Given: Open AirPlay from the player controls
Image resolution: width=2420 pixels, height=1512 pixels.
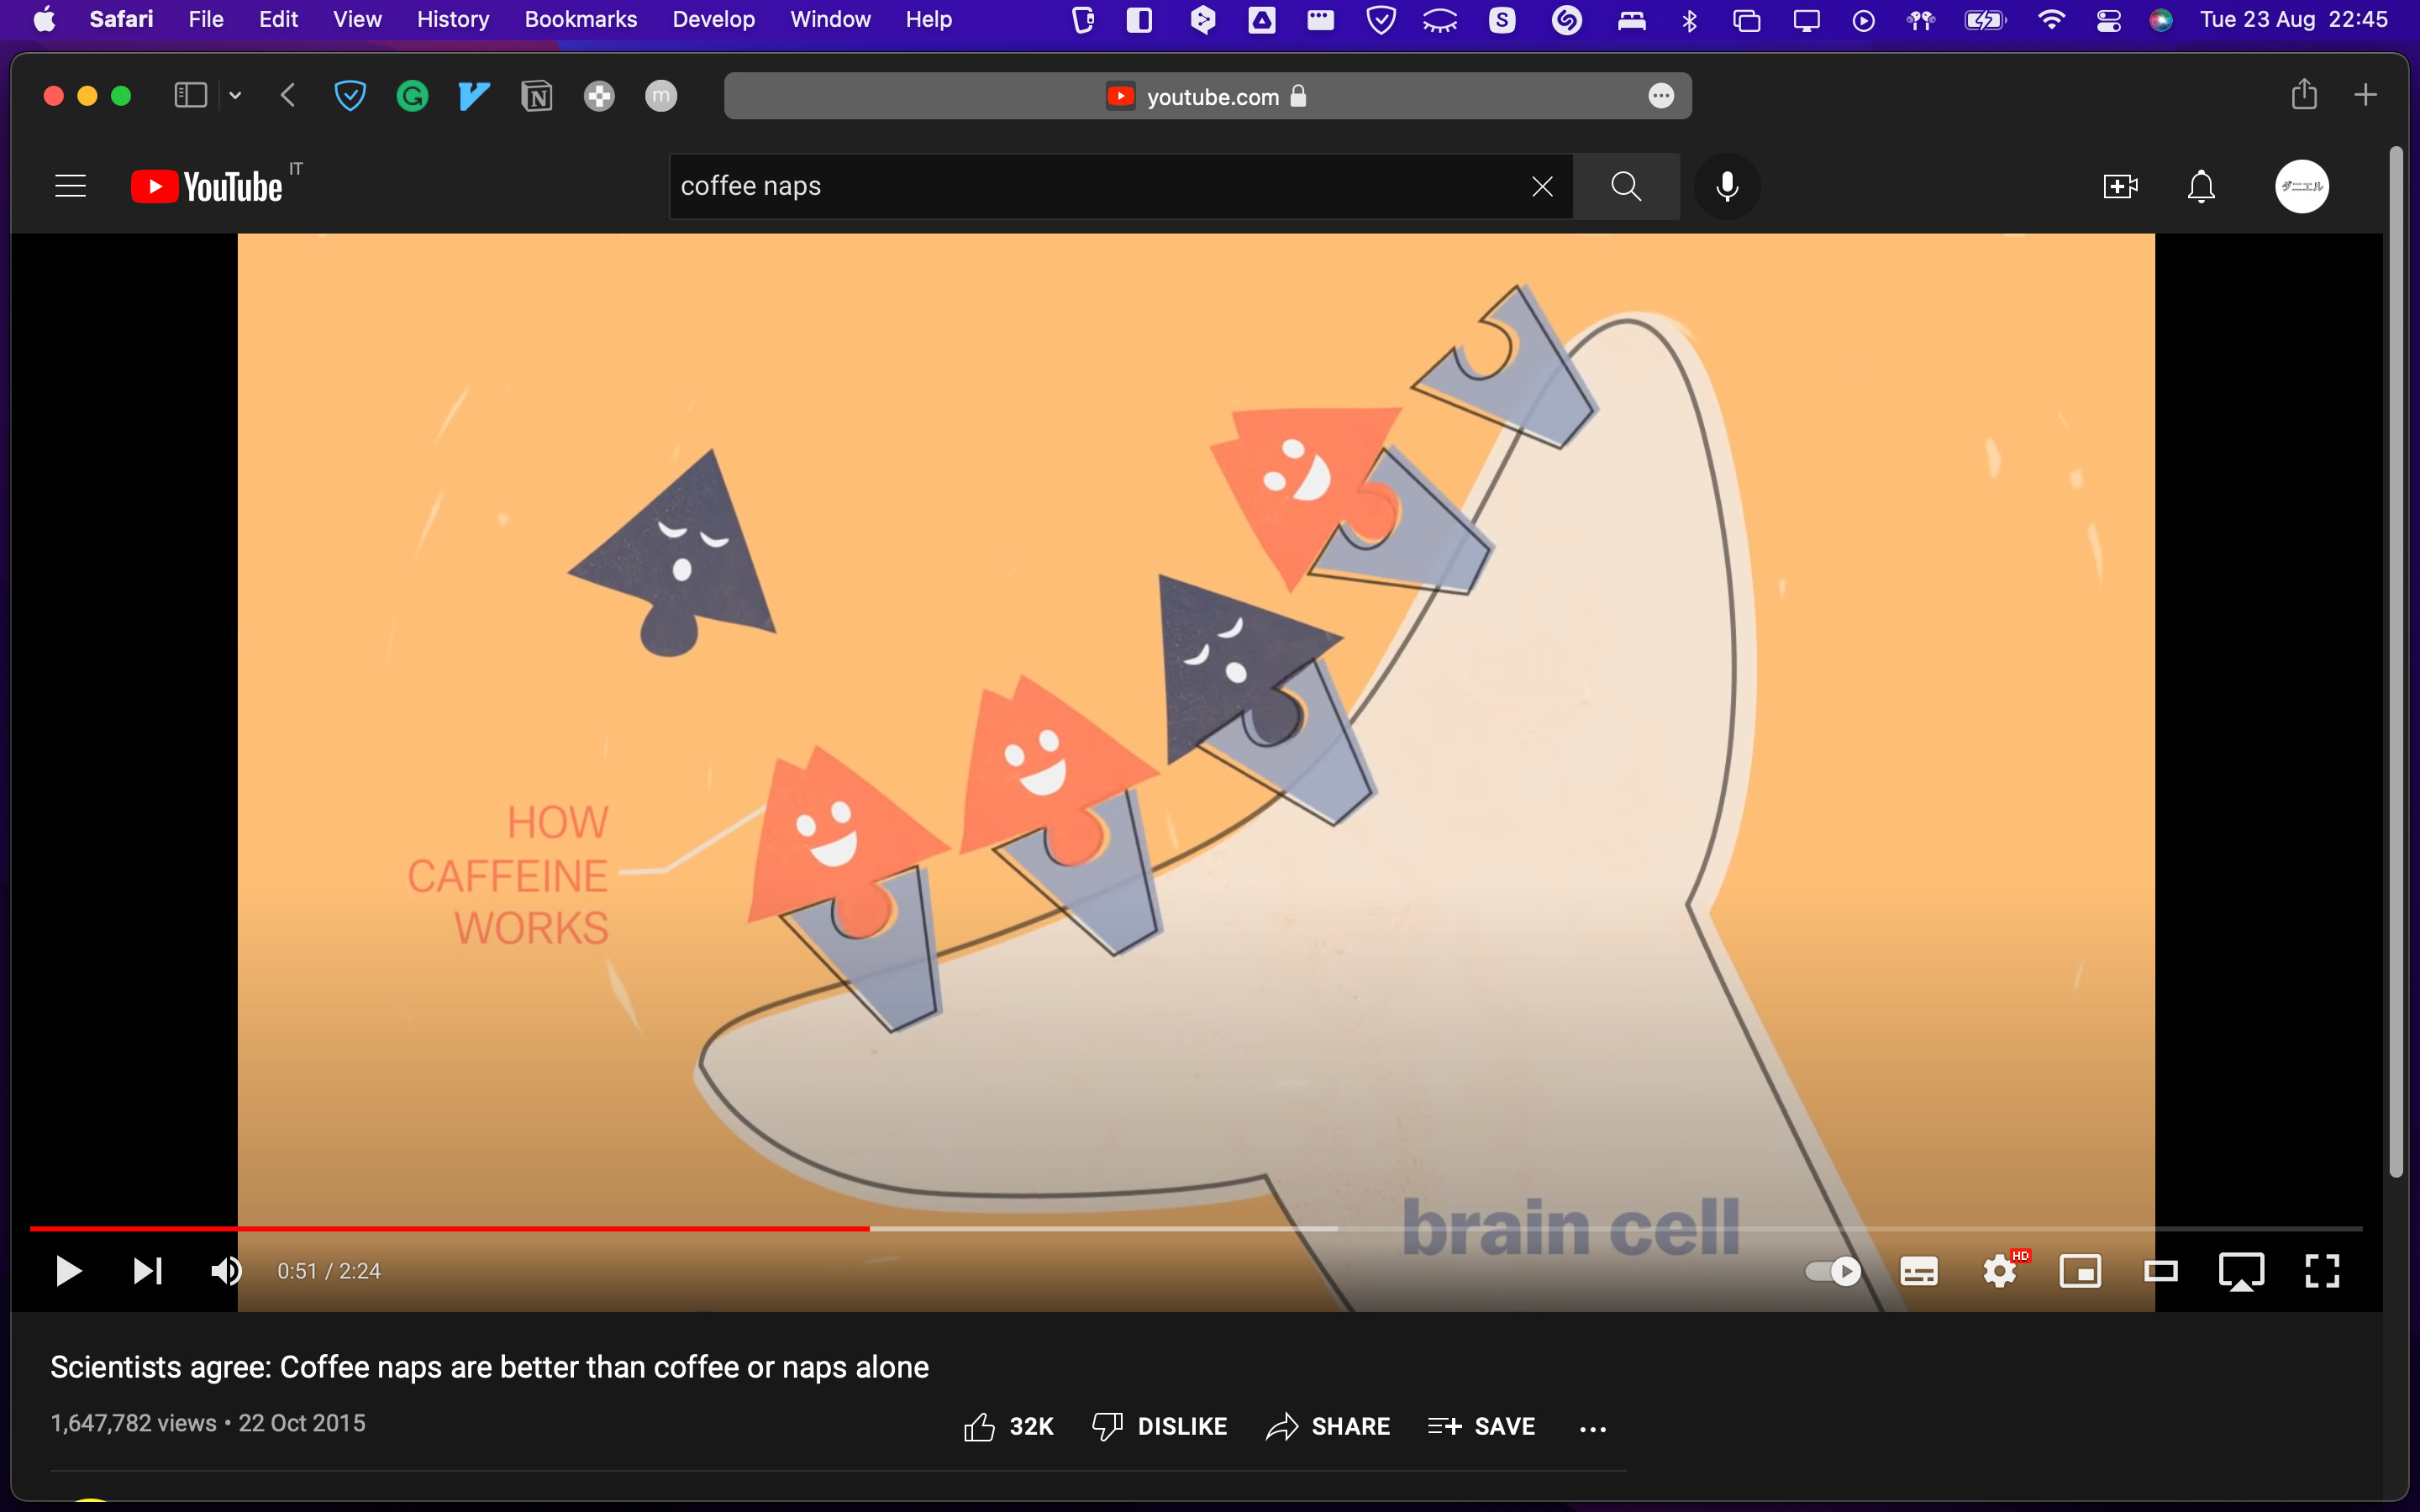Looking at the screenshot, I should click(x=2241, y=1271).
